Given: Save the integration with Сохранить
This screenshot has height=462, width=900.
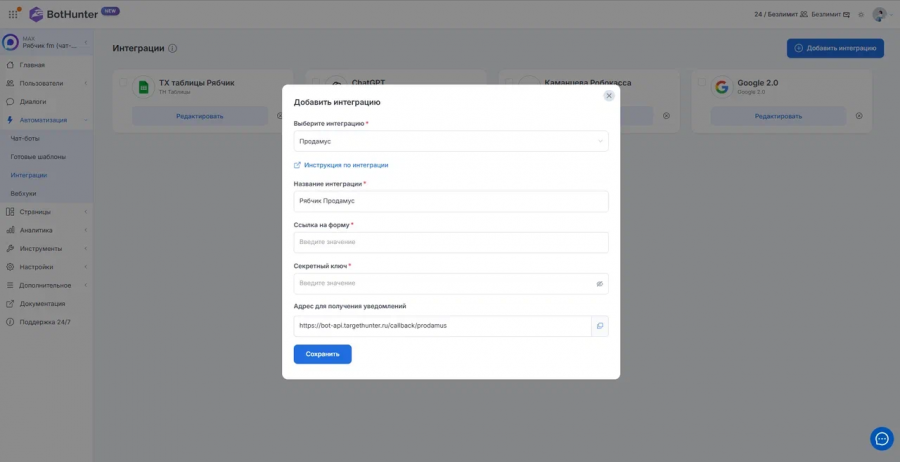Looking at the screenshot, I should pyautogui.click(x=323, y=354).
